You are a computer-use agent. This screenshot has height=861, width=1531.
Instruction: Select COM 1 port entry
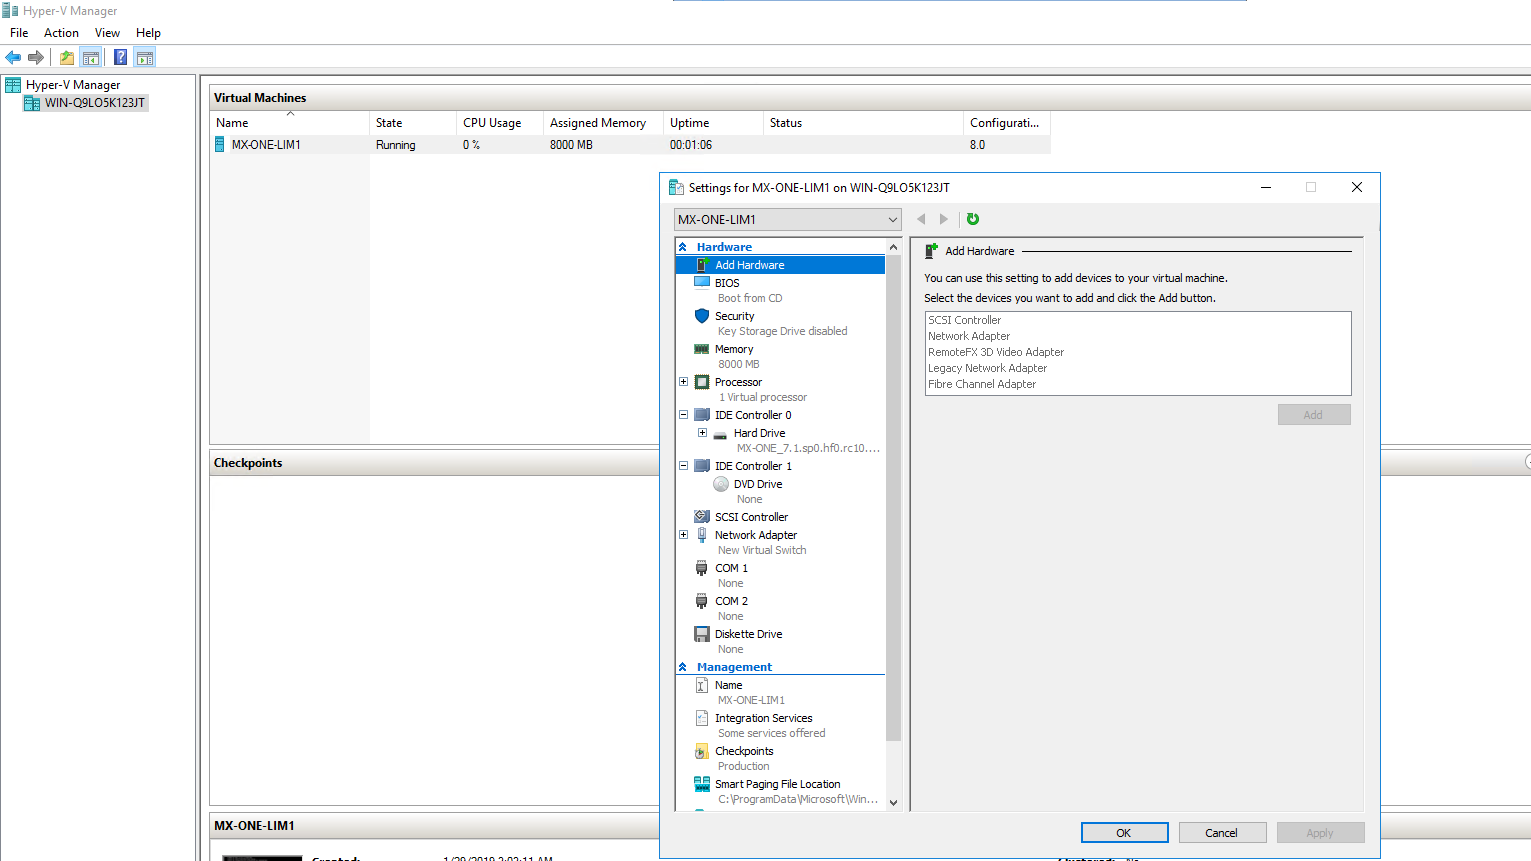coord(731,568)
